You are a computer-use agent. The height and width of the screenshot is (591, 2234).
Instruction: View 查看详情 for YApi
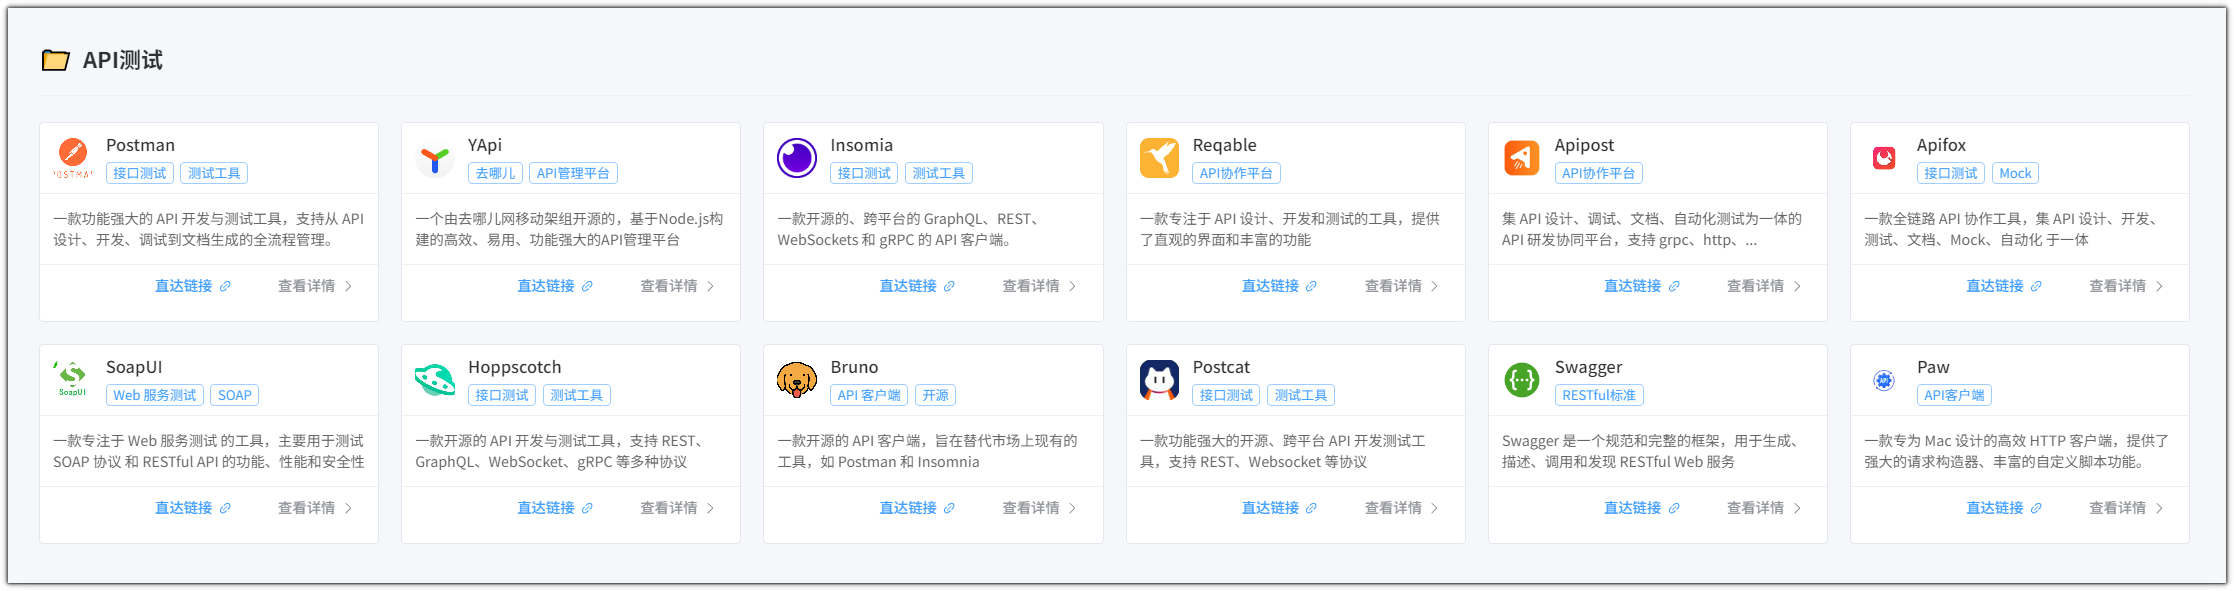(677, 286)
